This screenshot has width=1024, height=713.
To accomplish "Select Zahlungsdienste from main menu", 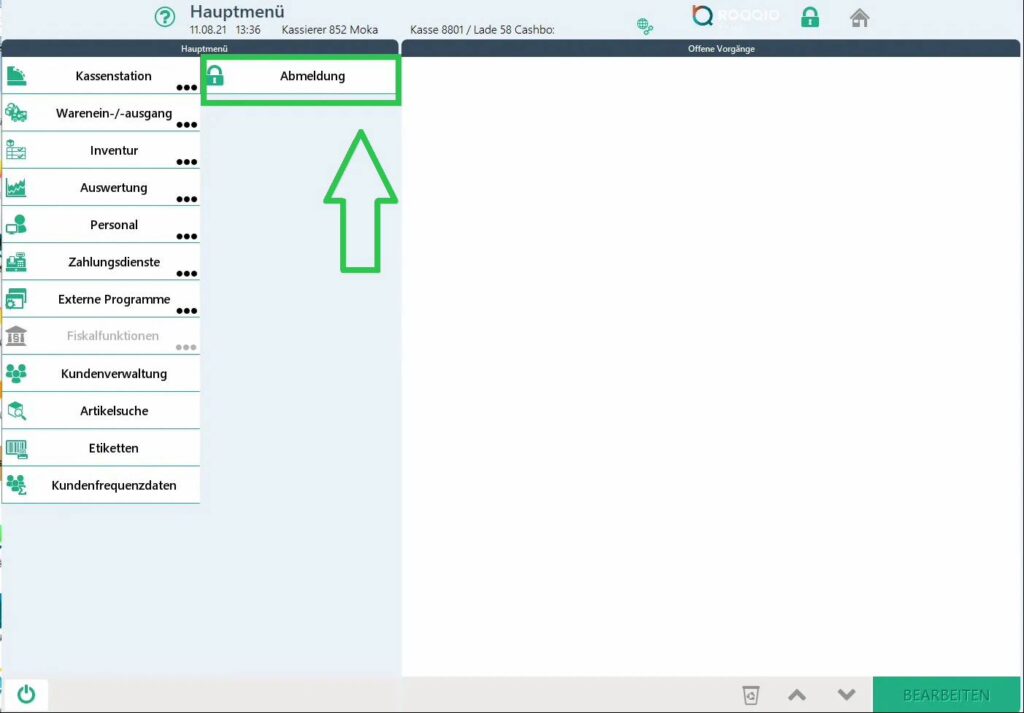I will pos(113,262).
